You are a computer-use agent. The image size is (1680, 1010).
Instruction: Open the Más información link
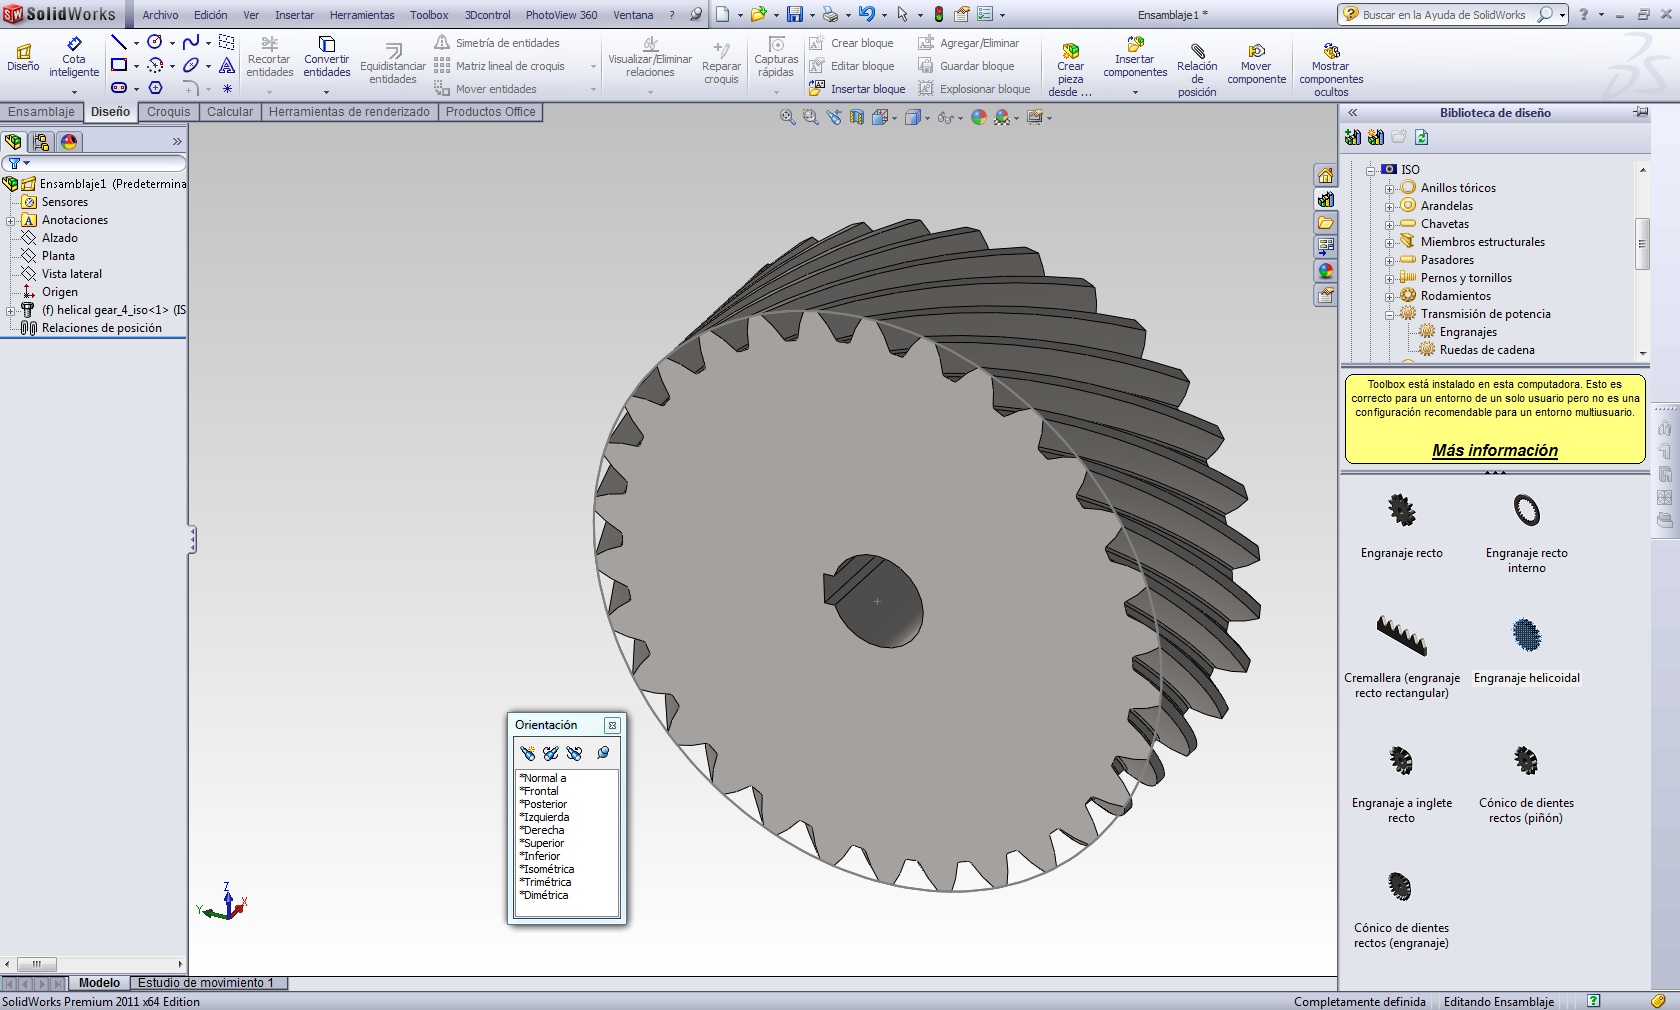click(x=1495, y=451)
